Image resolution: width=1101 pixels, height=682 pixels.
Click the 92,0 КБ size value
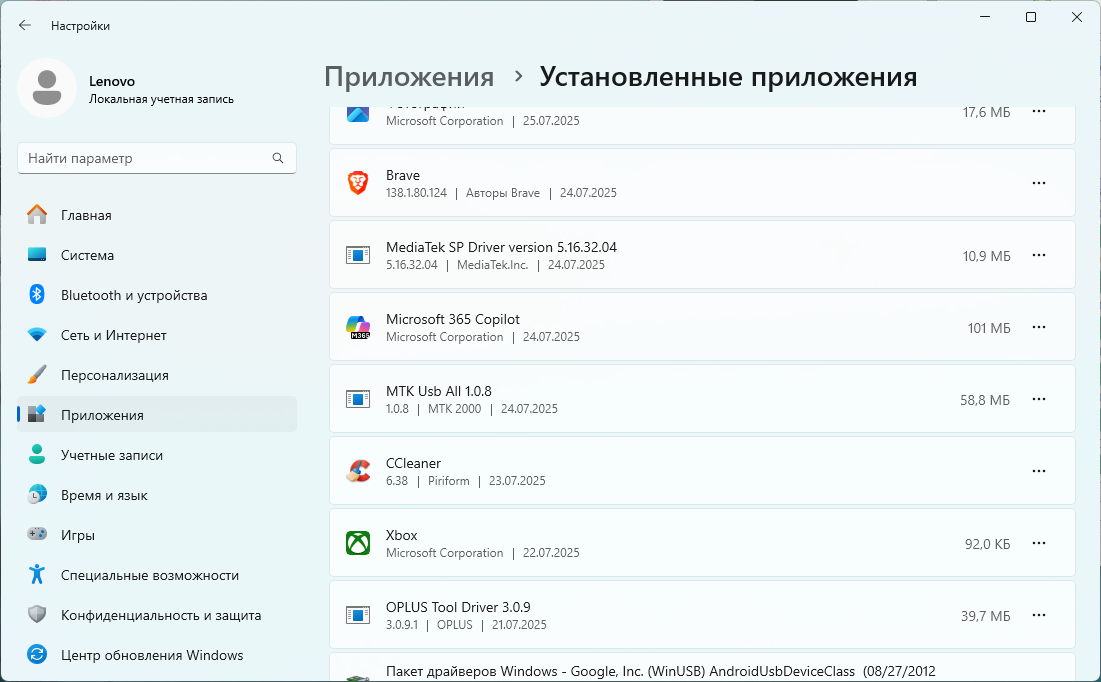[987, 544]
